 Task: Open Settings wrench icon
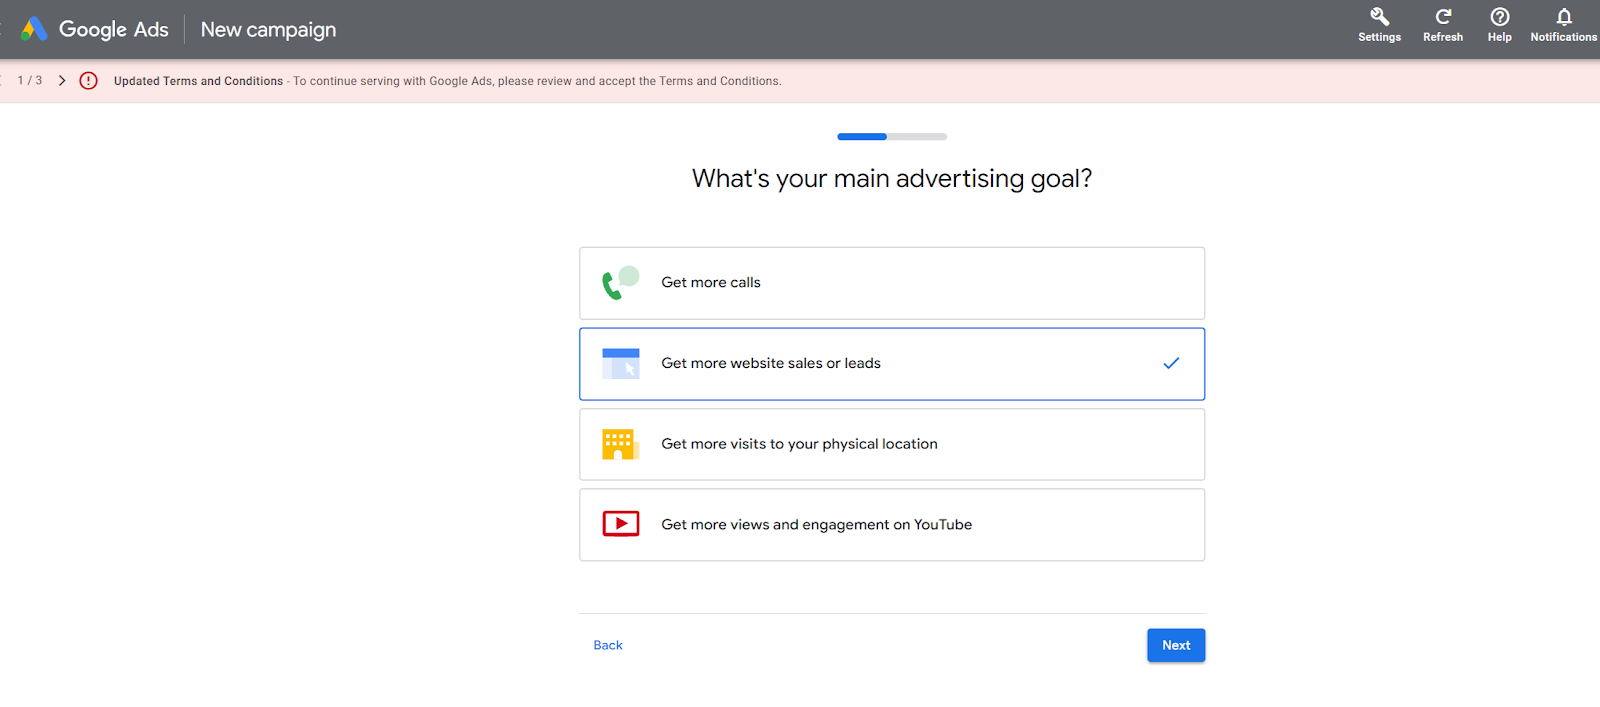click(1379, 17)
